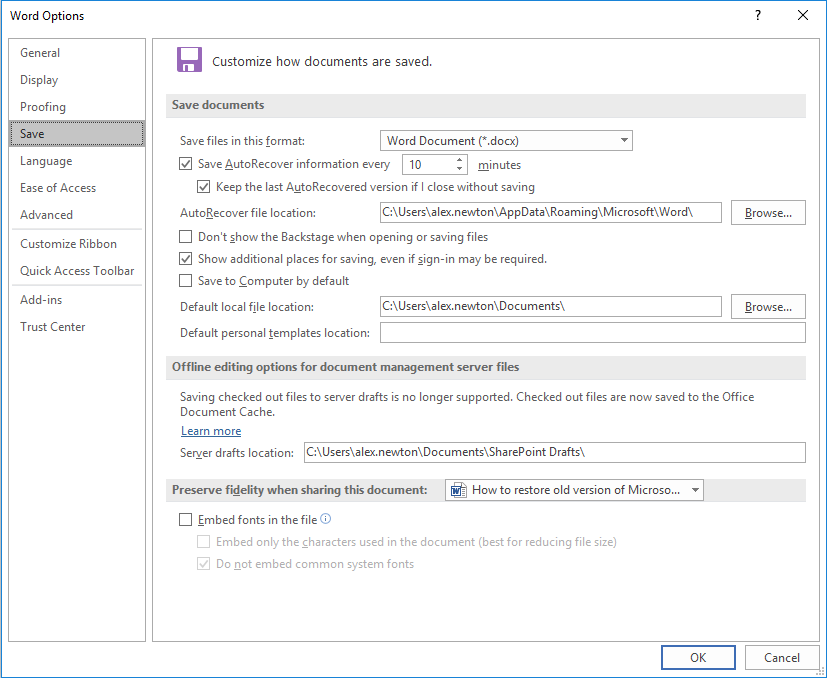Open the General options category
Screen dimensions: 827x678
(x=77, y=53)
